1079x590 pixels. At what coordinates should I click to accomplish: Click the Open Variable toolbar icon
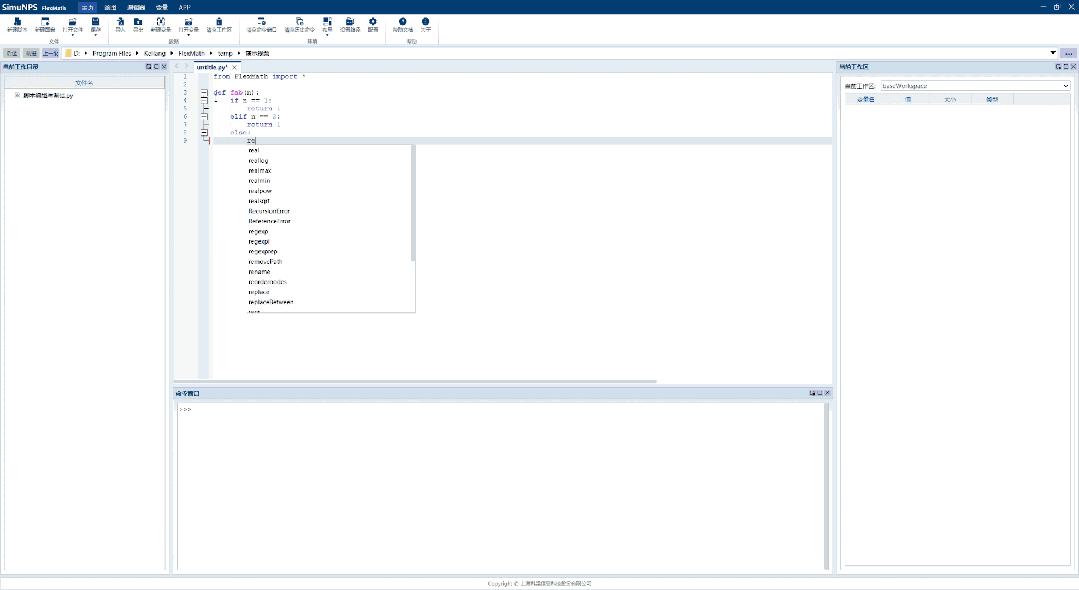tap(187, 25)
